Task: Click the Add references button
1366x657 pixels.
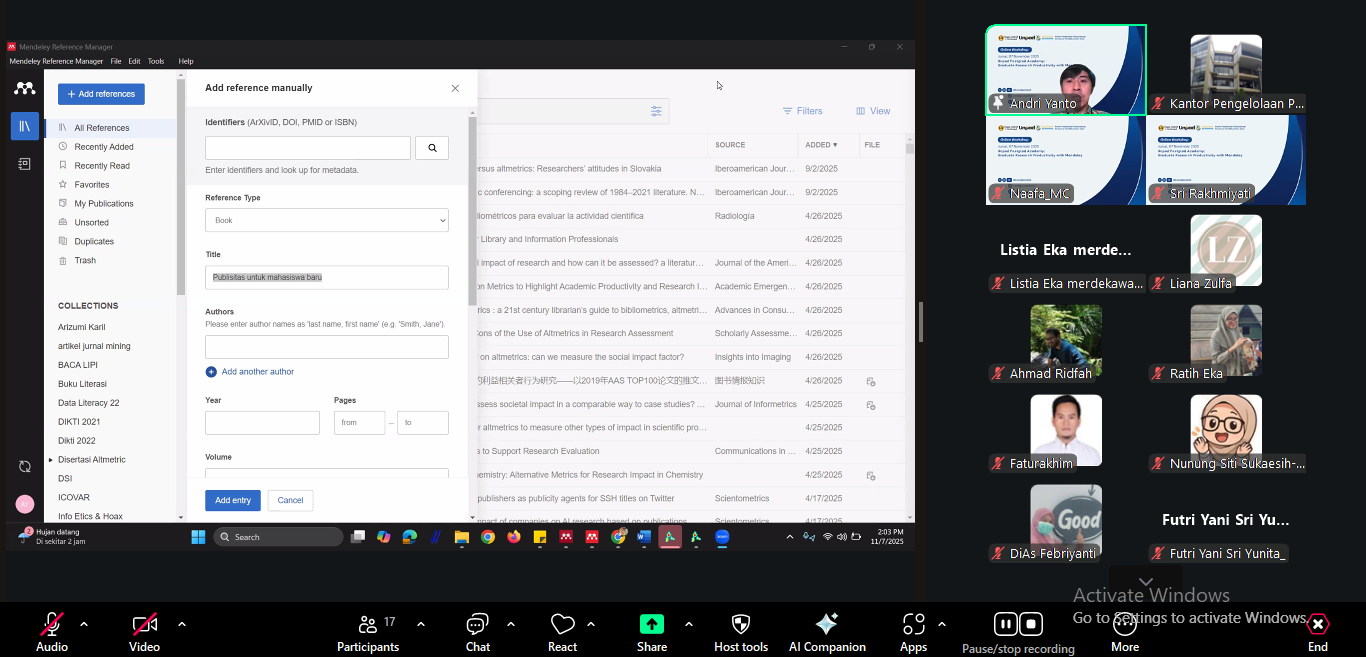Action: [101, 94]
